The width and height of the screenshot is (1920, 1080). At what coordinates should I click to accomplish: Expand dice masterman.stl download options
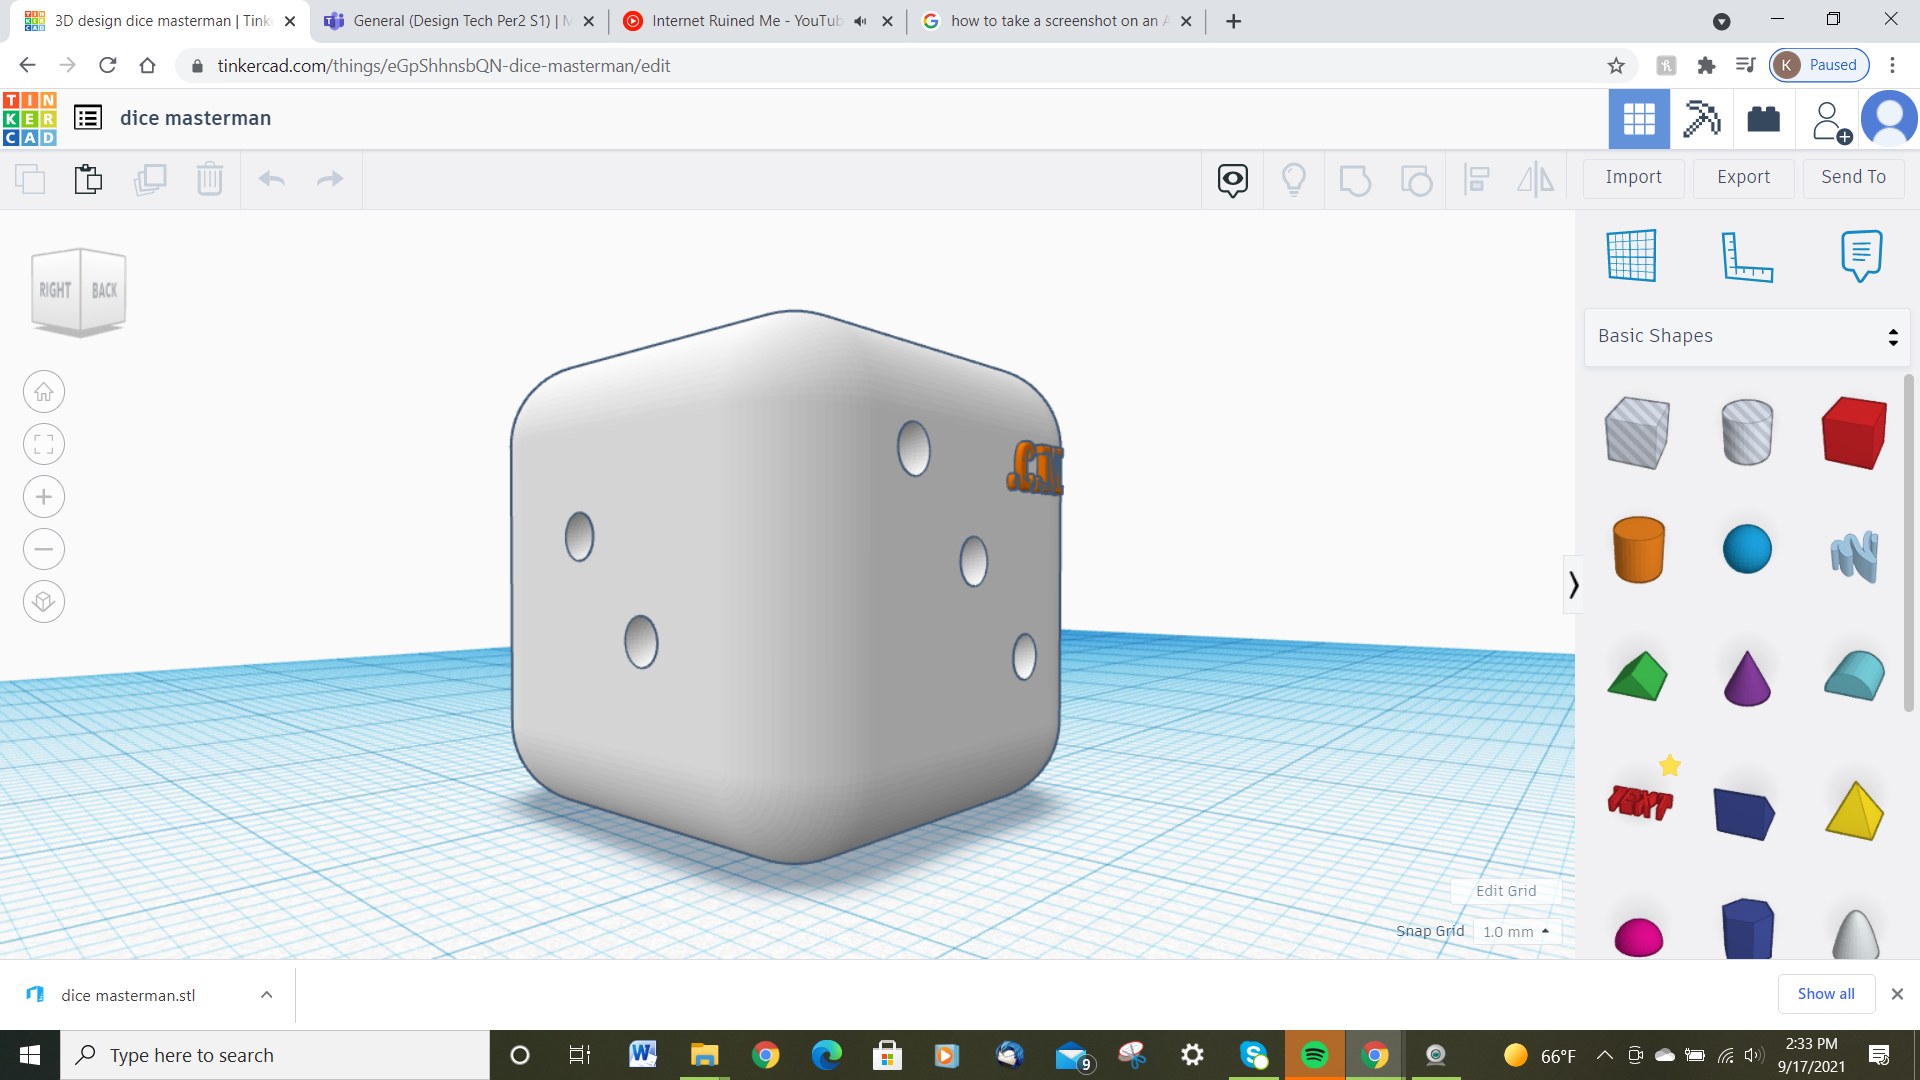tap(266, 995)
